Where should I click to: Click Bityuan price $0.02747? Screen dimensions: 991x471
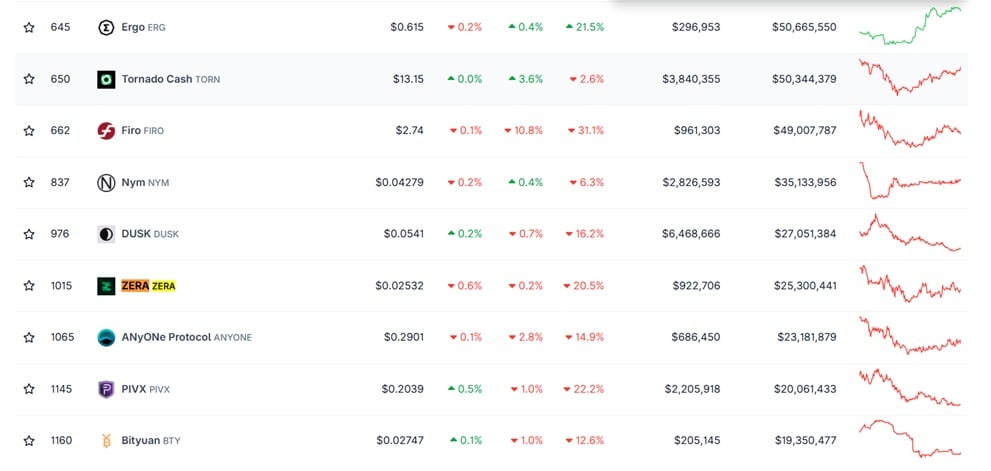(x=400, y=441)
